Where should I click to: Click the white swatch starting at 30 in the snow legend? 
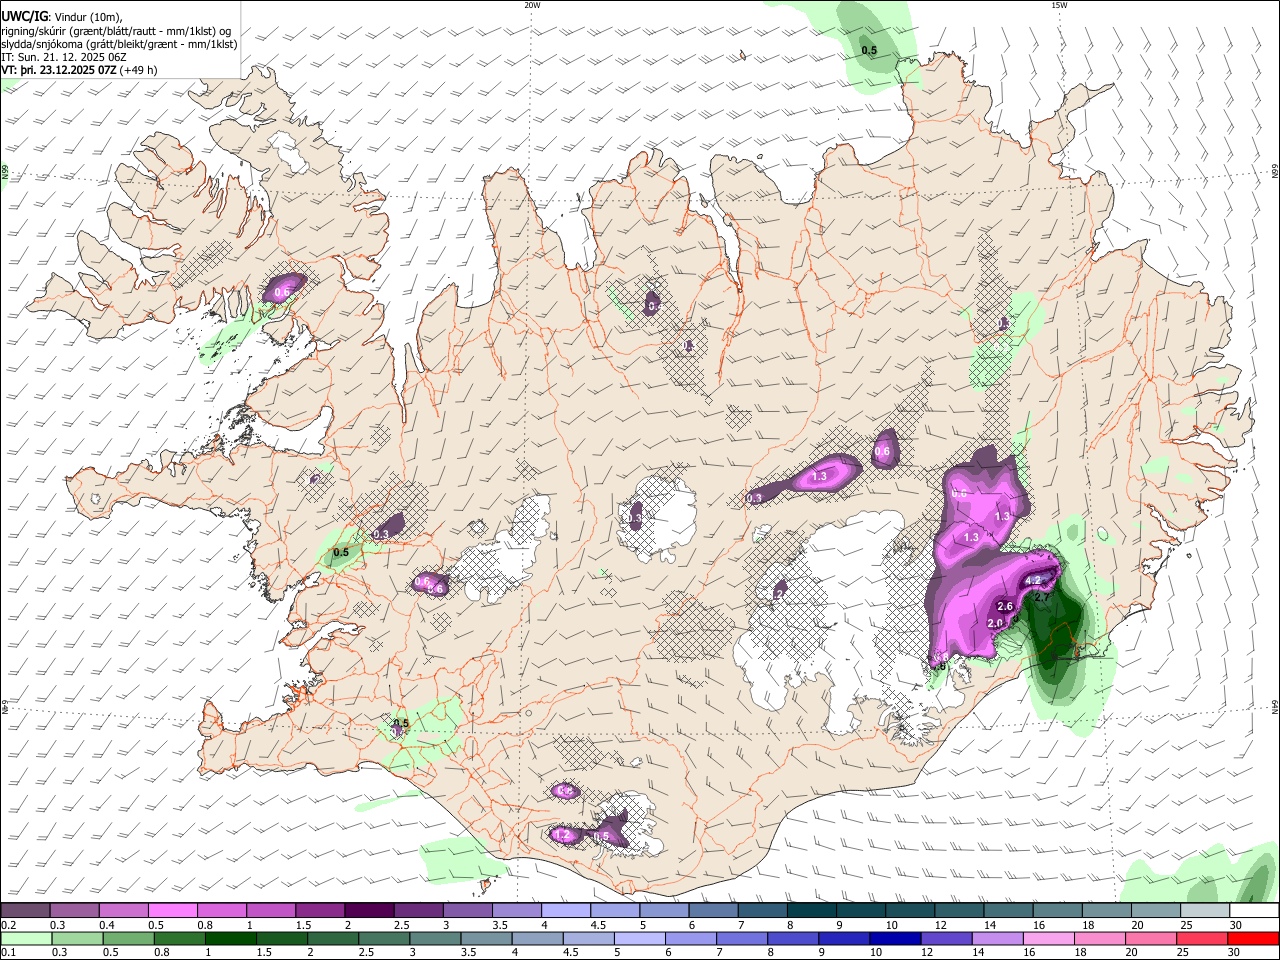pos(1254,910)
